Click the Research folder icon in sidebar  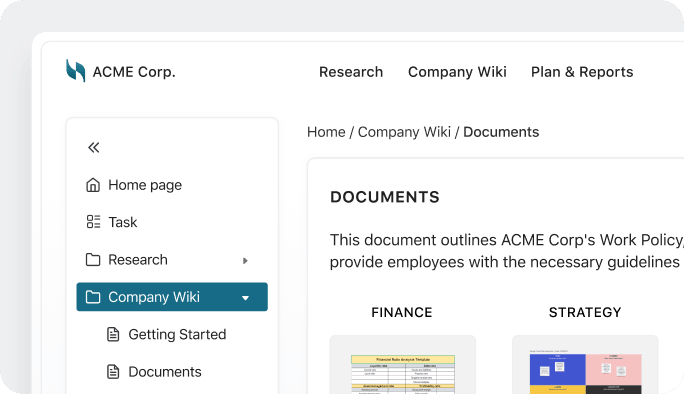93,260
